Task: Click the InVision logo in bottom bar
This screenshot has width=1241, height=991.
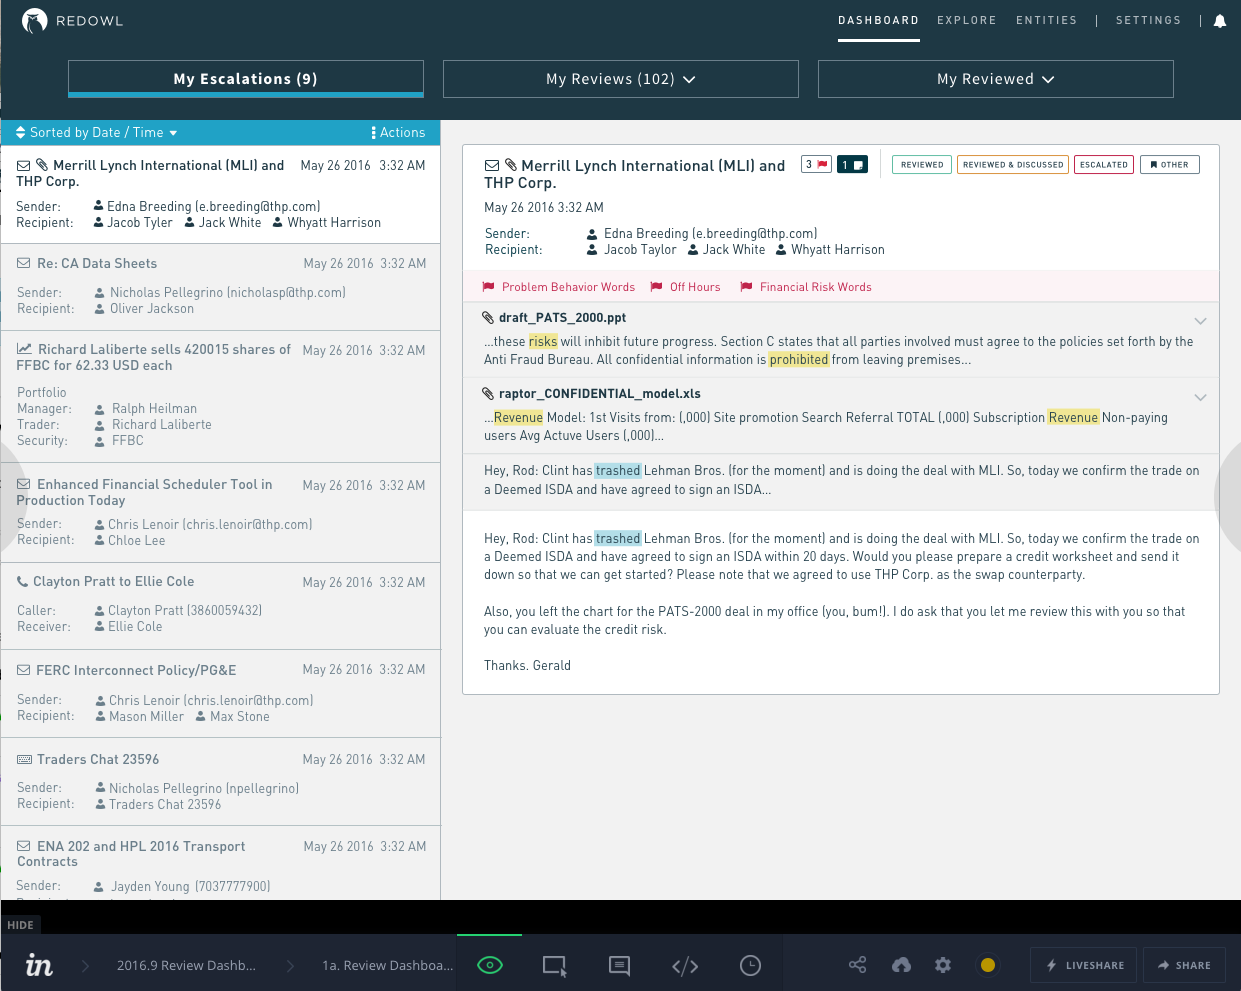Action: coord(39,965)
